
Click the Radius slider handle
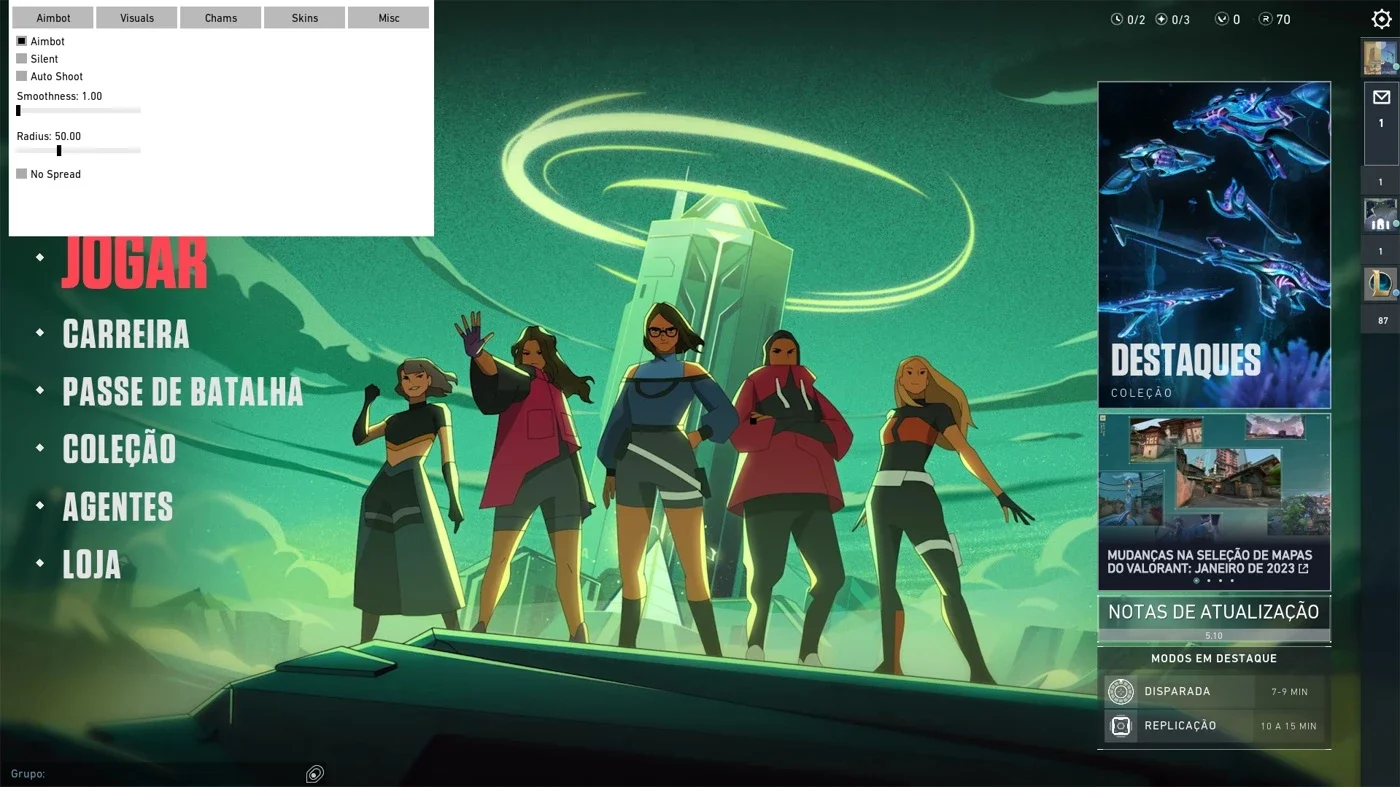coord(59,150)
